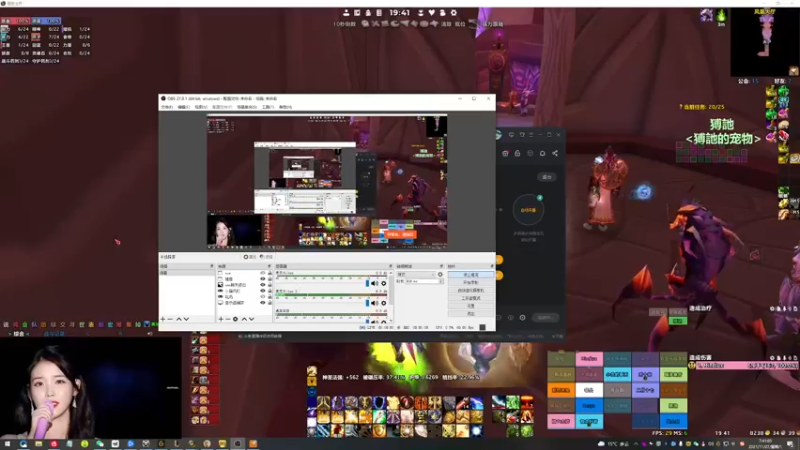Image resolution: width=800 pixels, height=450 pixels.
Task: Open the View menu in OBS
Action: pos(201,107)
